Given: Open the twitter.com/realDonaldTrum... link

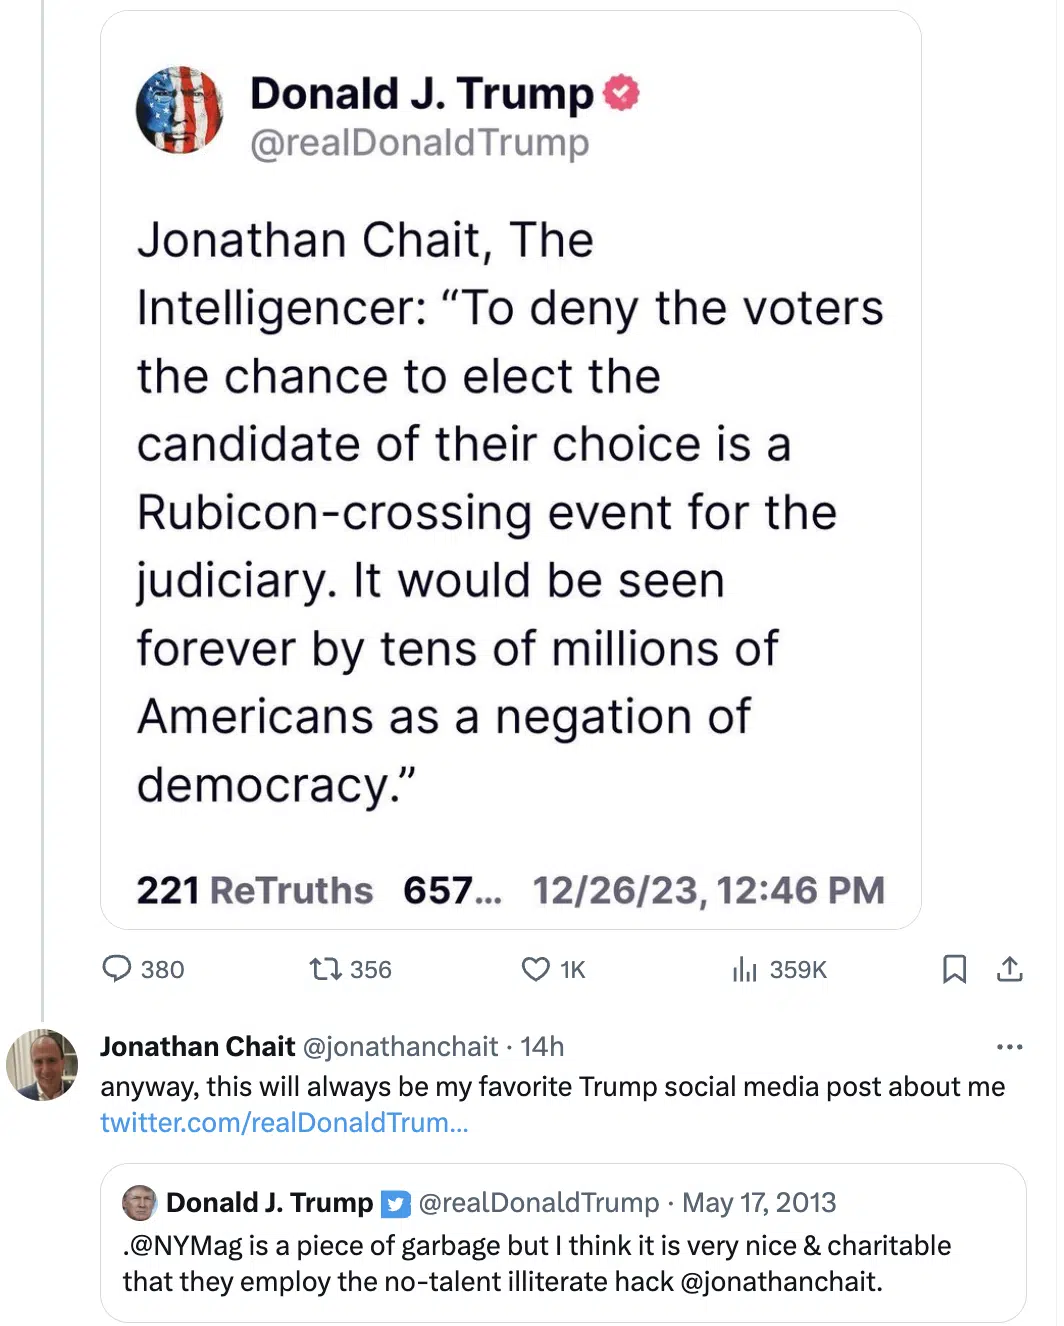Looking at the screenshot, I should [x=284, y=1123].
